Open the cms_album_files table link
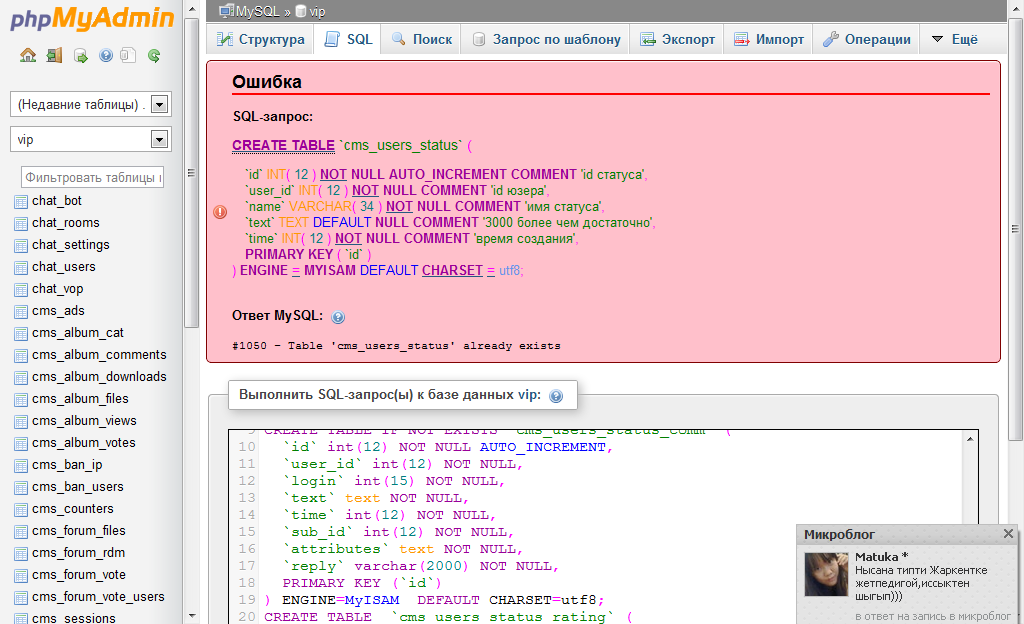This screenshot has width=1024, height=624. pos(80,399)
